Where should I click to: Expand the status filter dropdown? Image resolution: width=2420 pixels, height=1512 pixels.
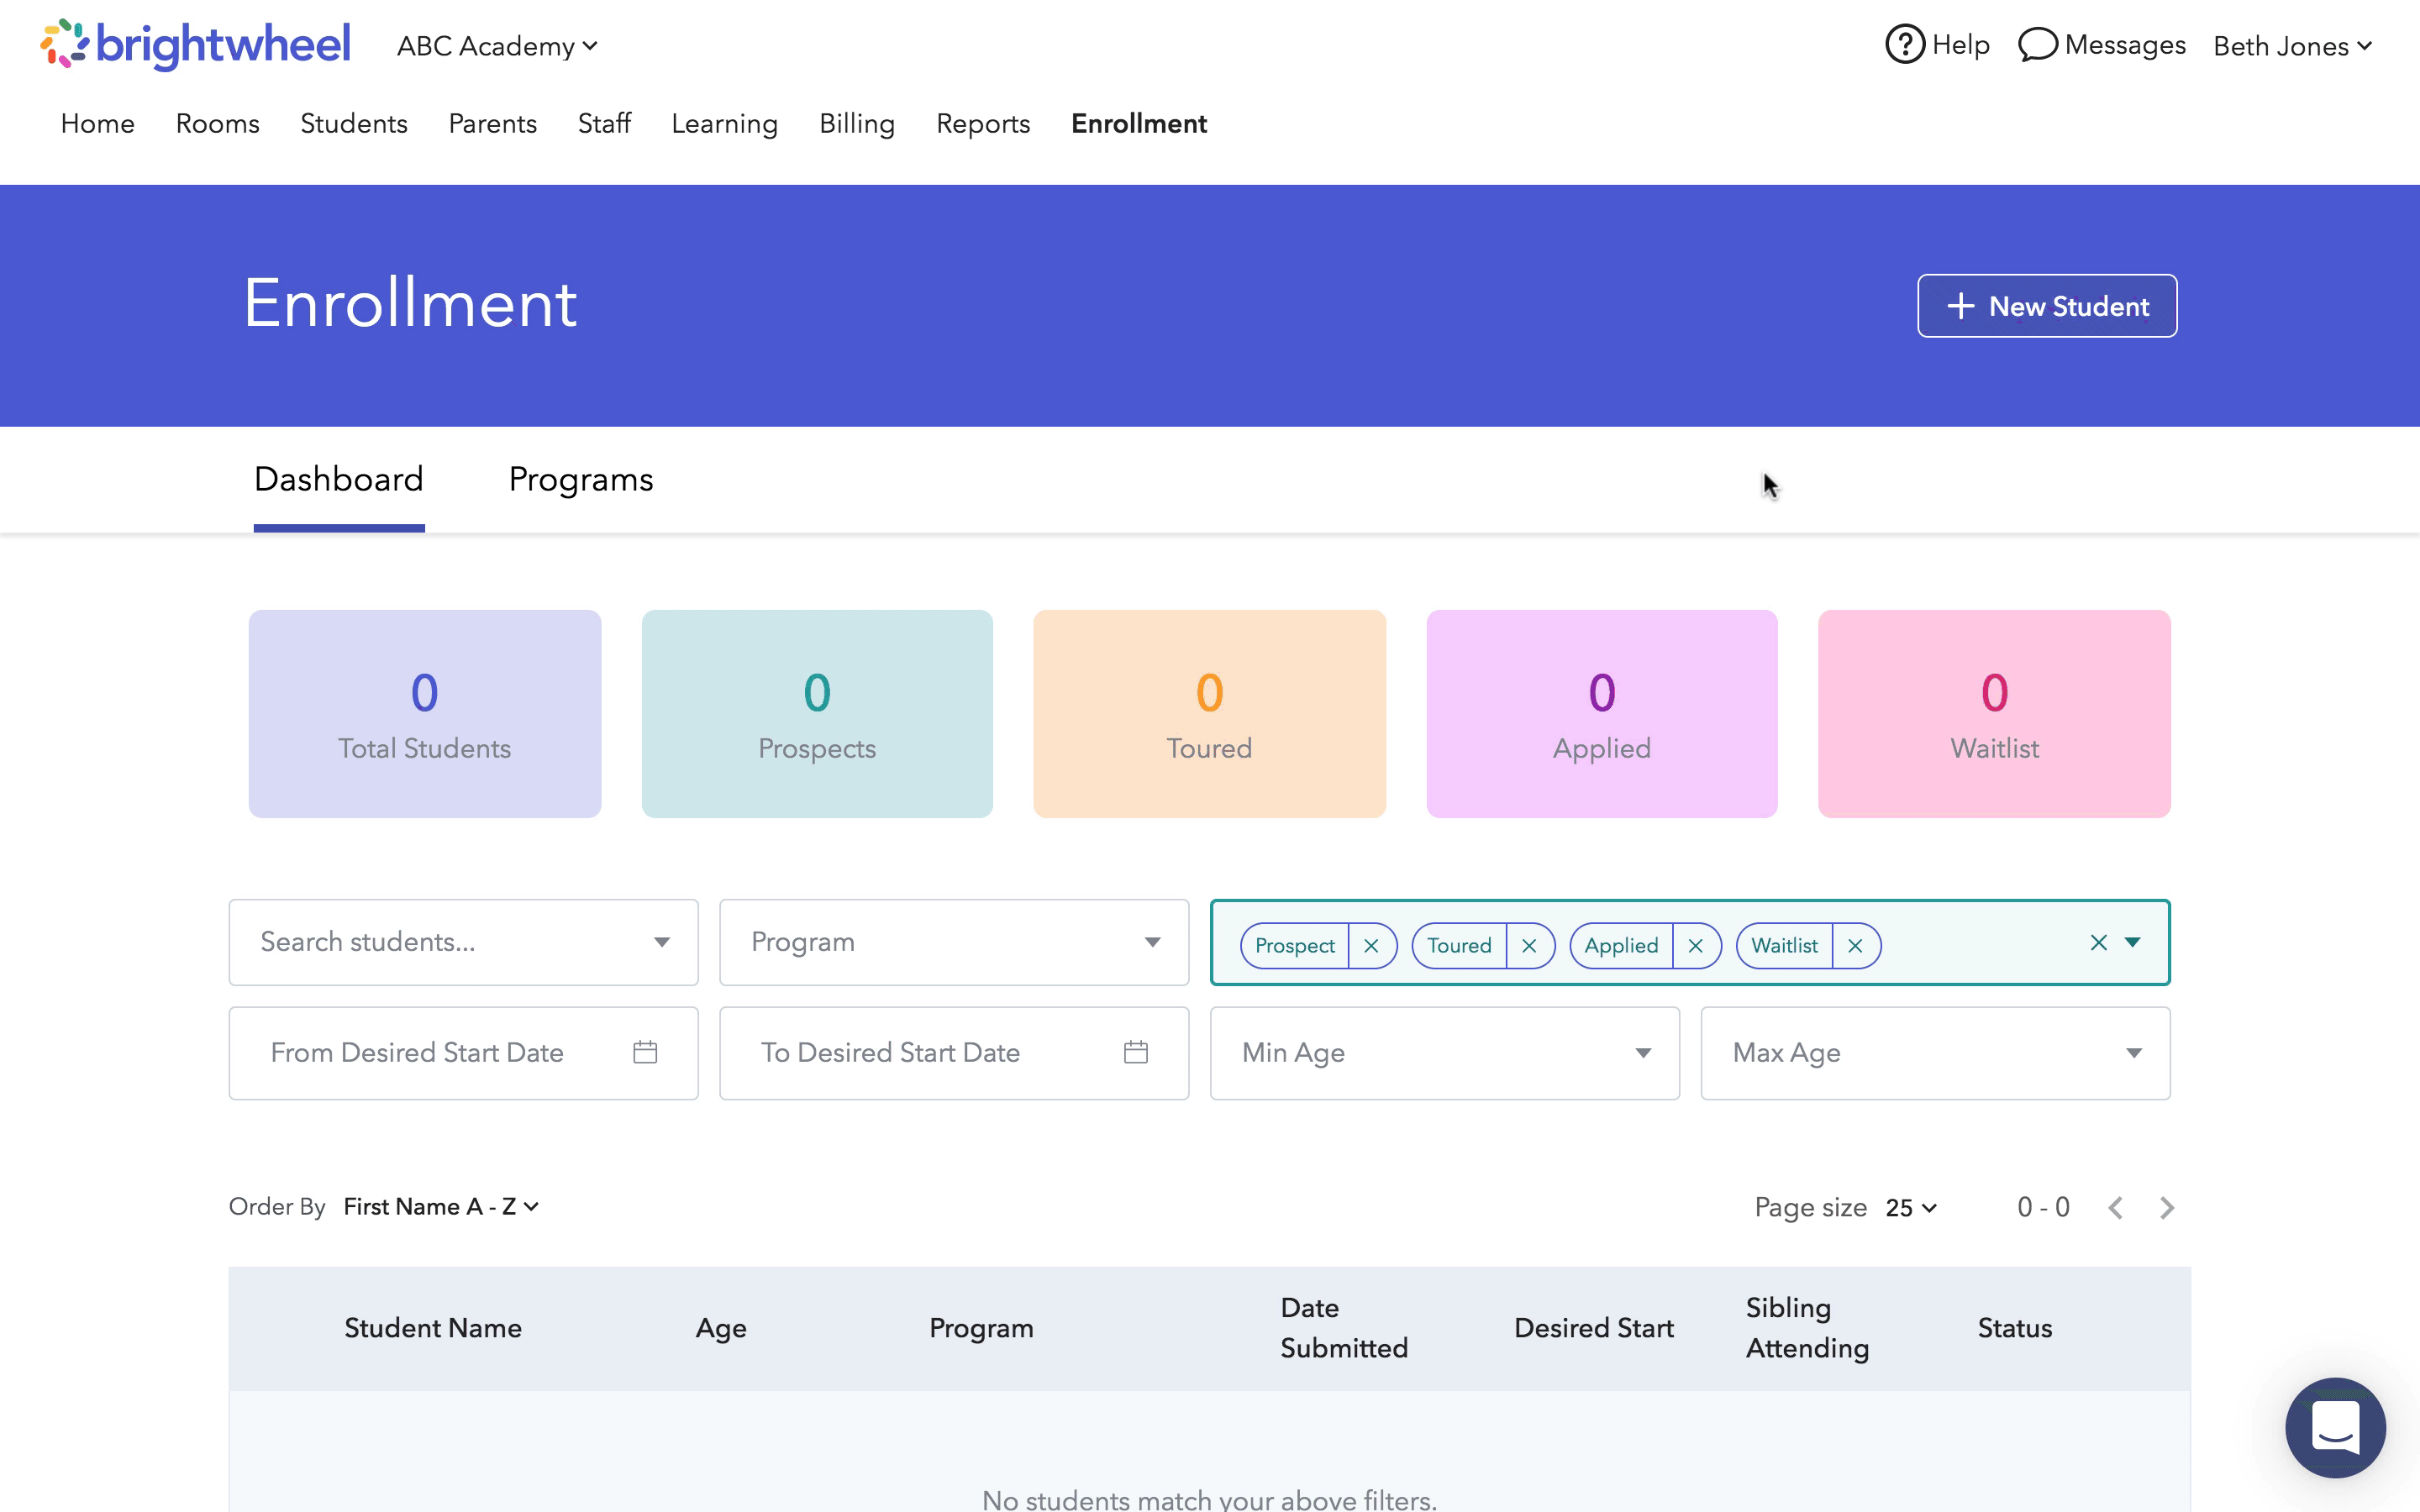click(2131, 942)
